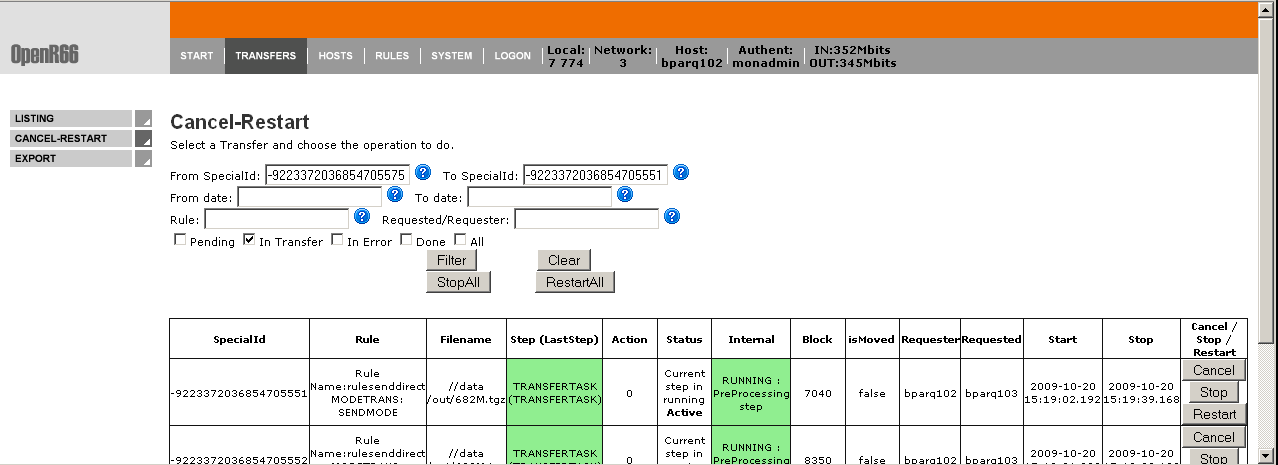Click the SpecialId column header
This screenshot has width=1278, height=465.
240,339
